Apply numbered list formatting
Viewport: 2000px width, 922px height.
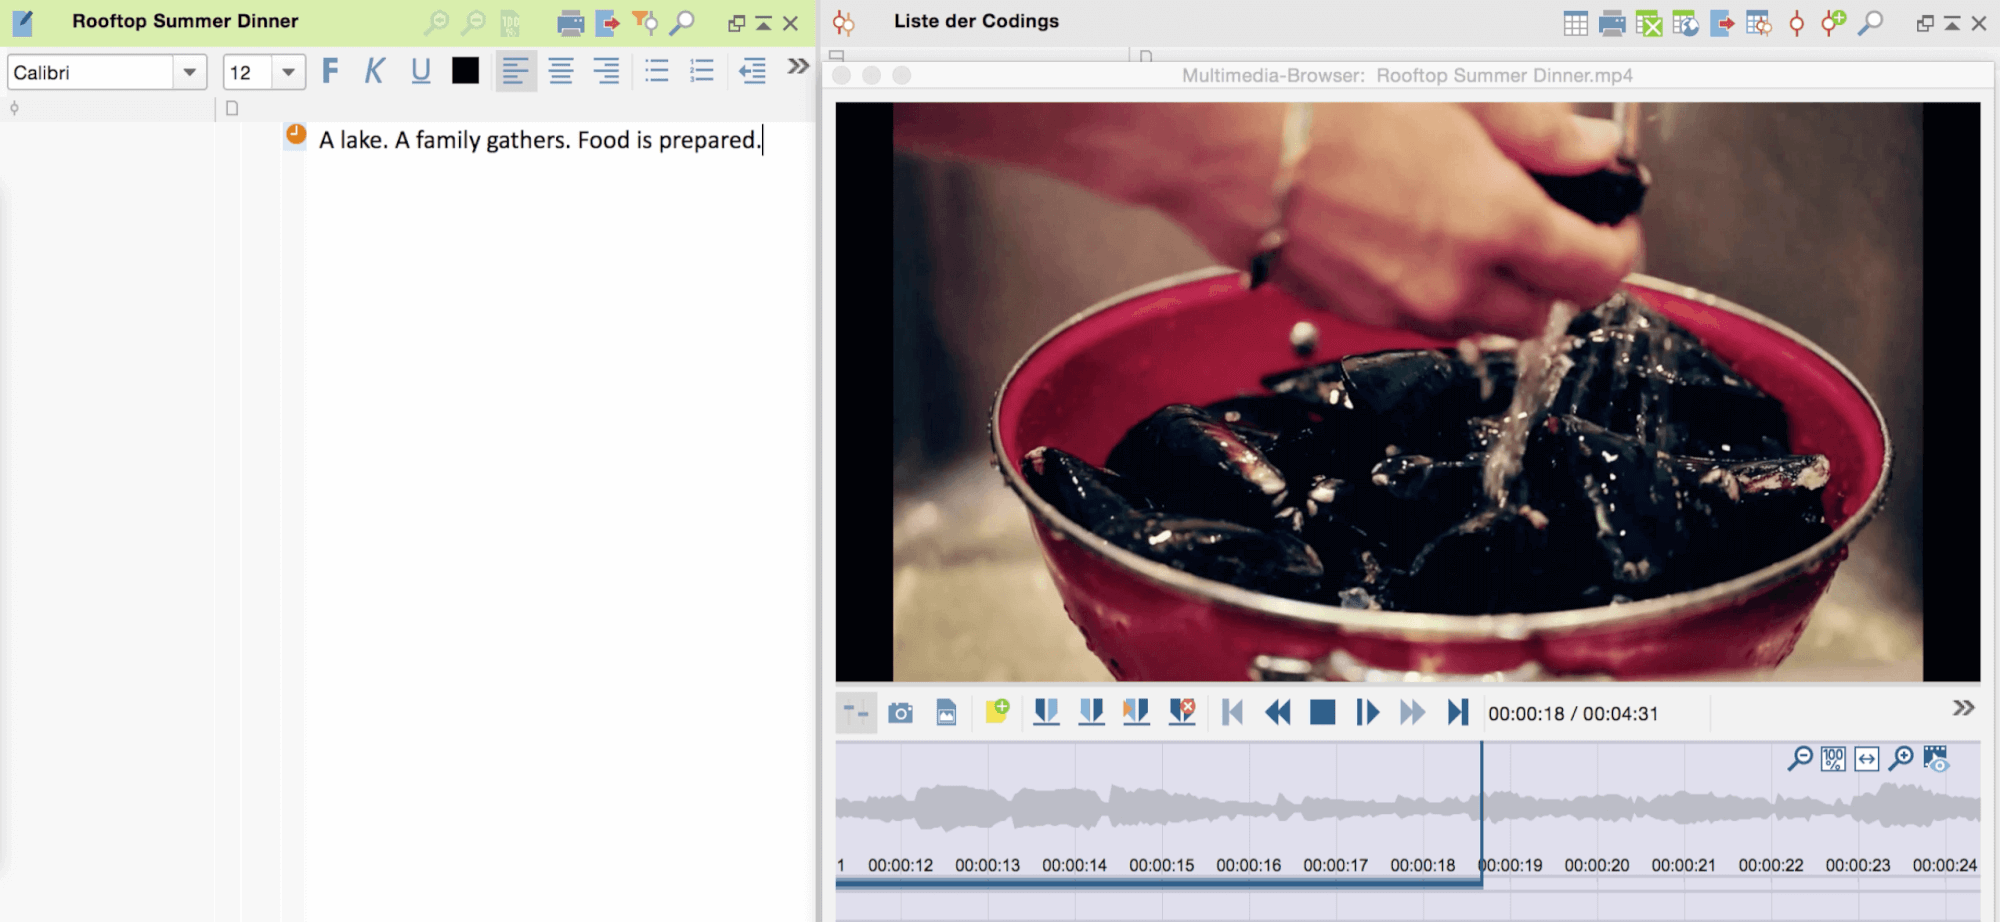(702, 71)
